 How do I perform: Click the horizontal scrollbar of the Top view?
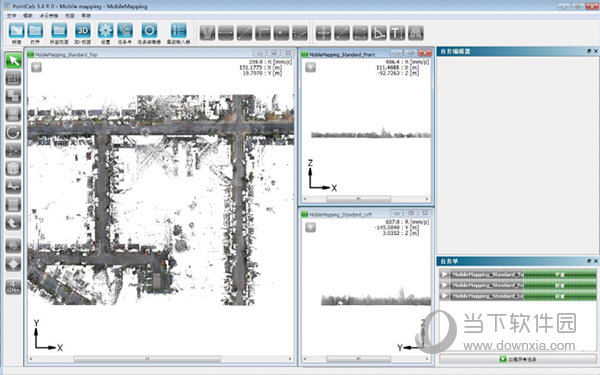160,359
